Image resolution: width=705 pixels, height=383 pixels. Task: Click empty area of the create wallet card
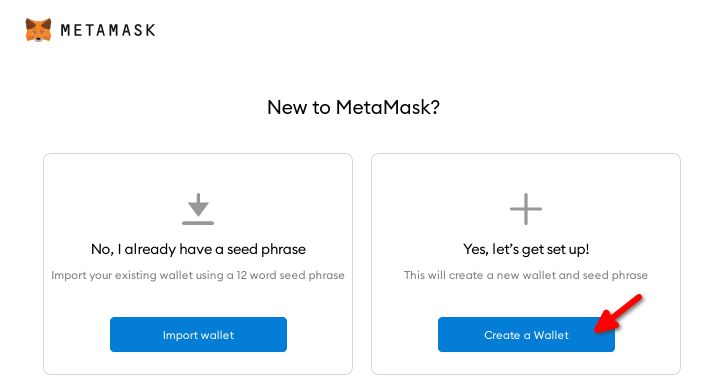526,173
